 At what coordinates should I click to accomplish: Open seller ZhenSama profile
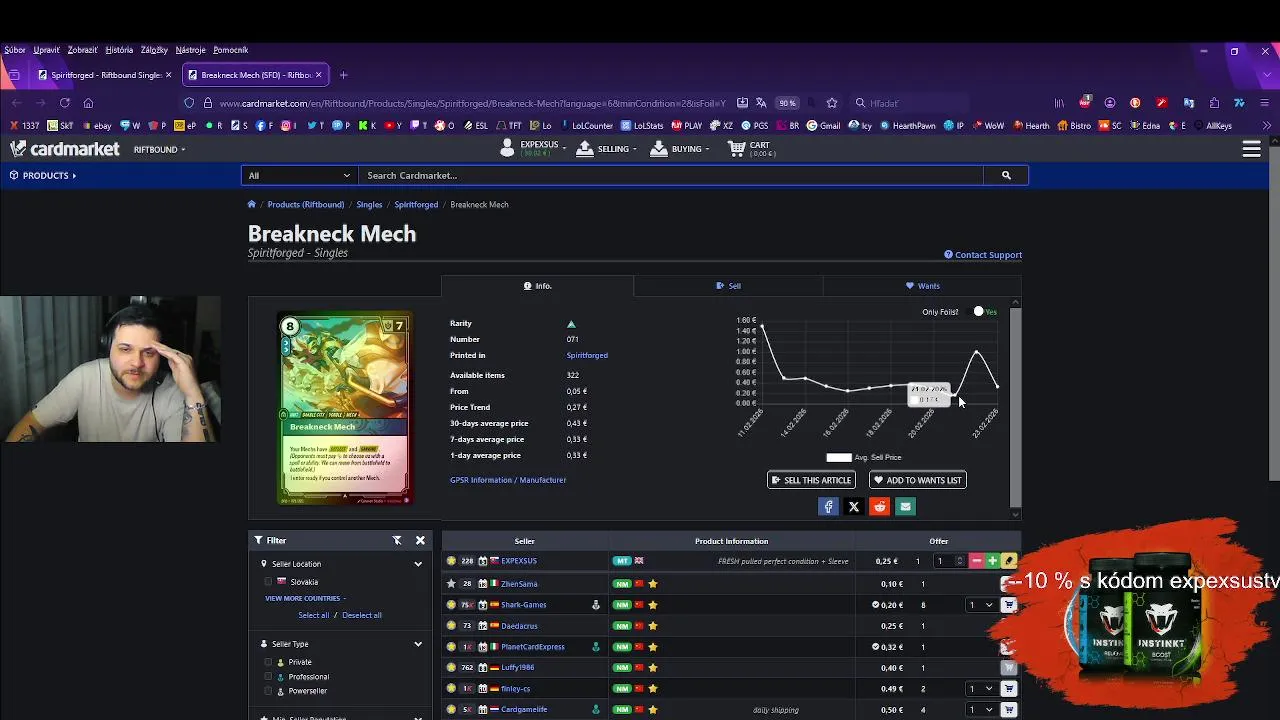point(519,584)
